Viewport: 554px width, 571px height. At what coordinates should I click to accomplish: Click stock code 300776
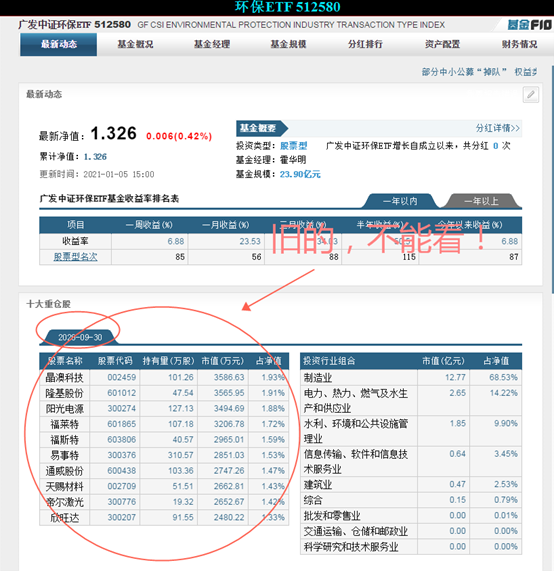tap(122, 502)
